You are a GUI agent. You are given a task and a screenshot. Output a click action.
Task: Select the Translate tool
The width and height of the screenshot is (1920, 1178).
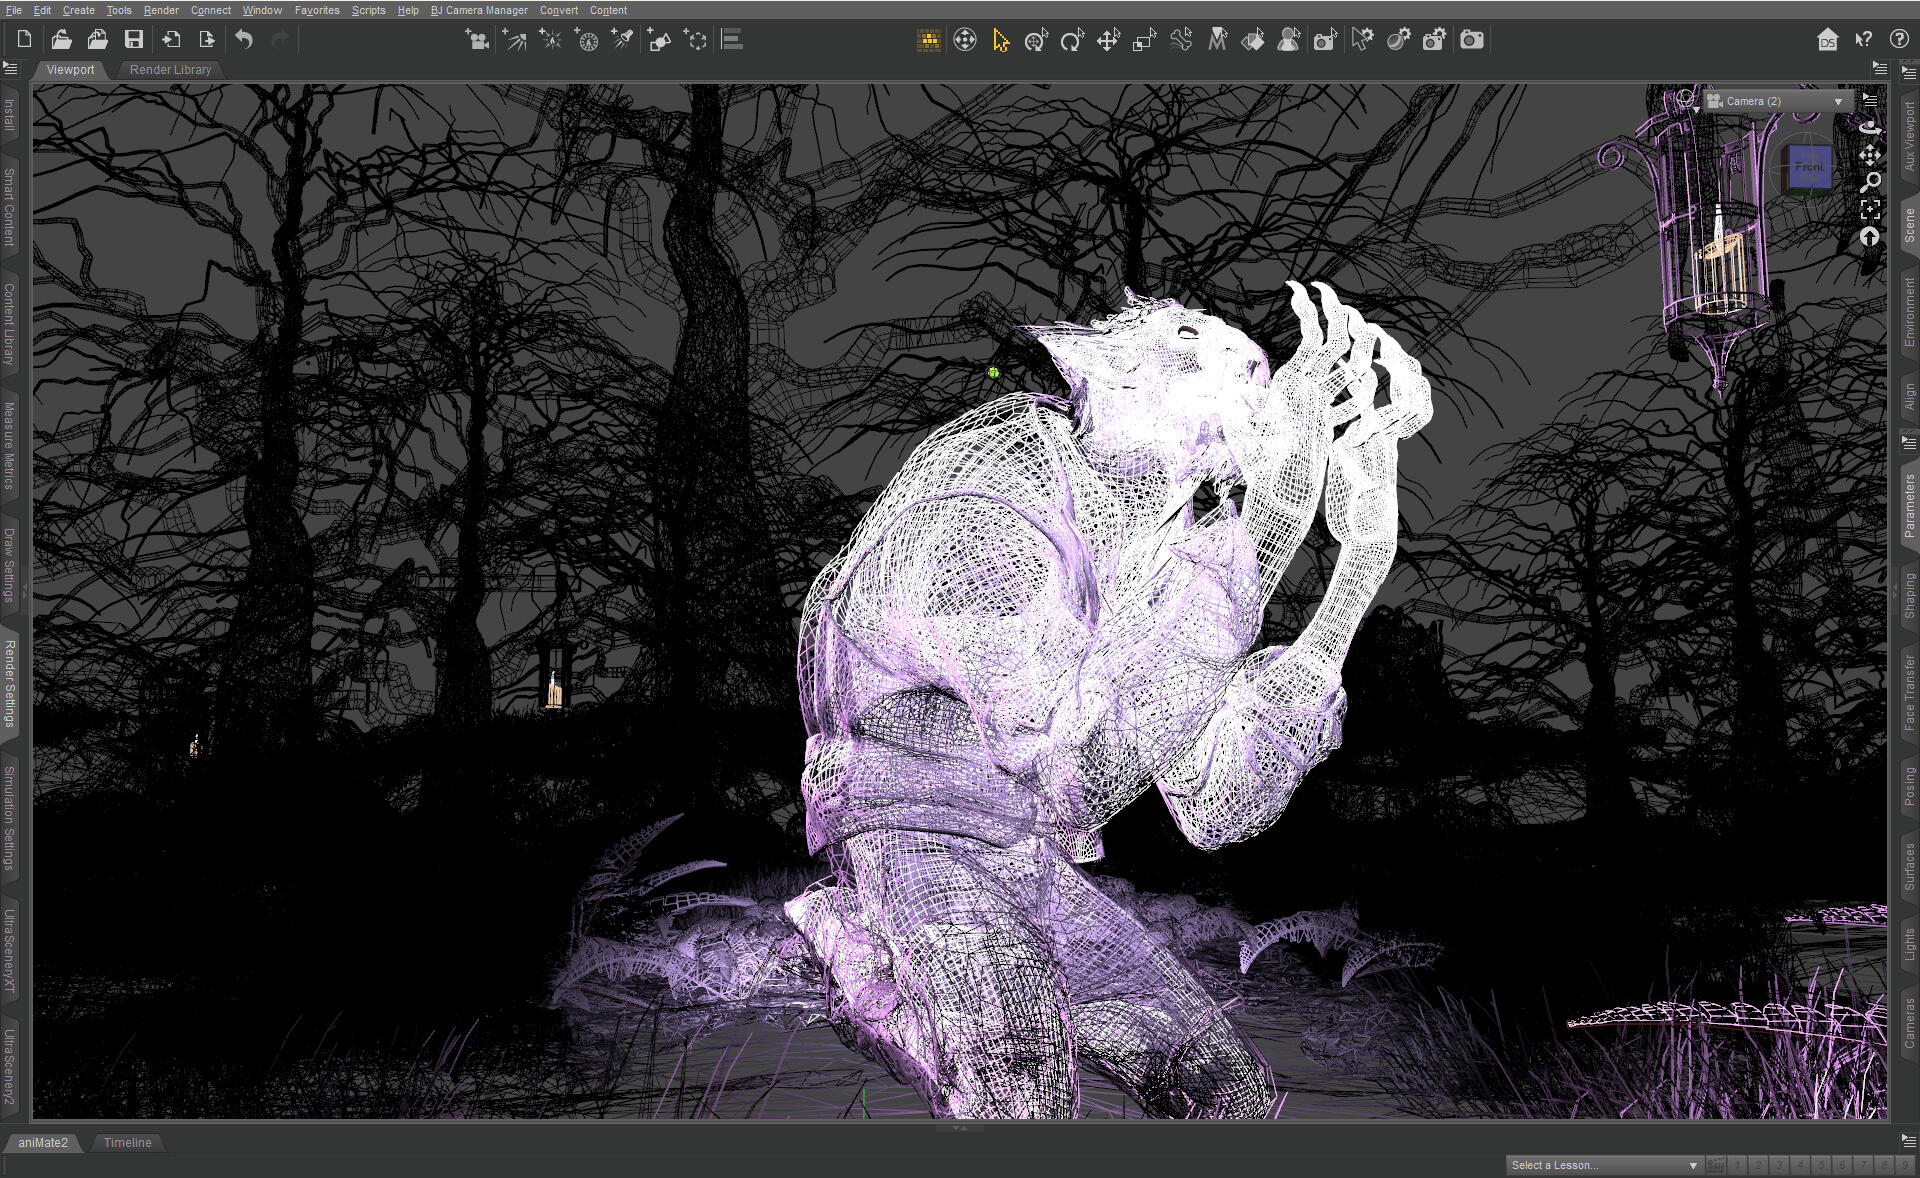[x=1108, y=40]
